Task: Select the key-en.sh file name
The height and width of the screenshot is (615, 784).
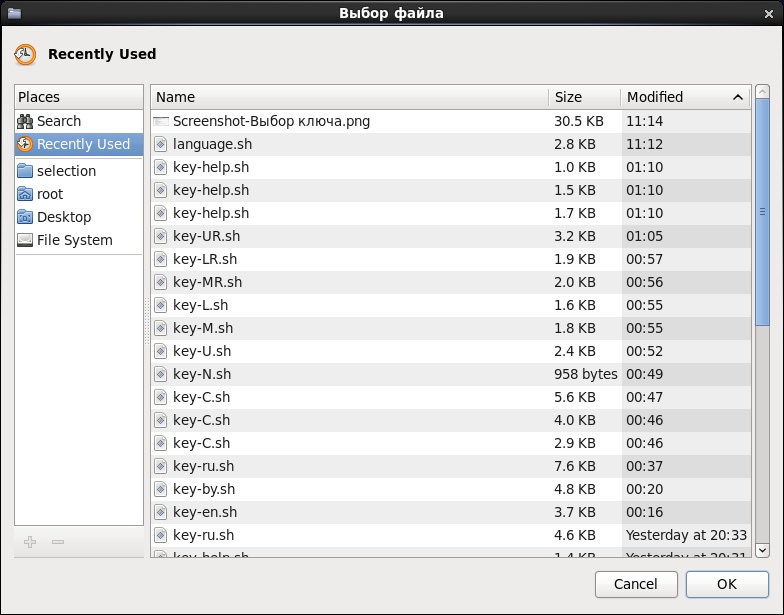Action: coord(205,512)
